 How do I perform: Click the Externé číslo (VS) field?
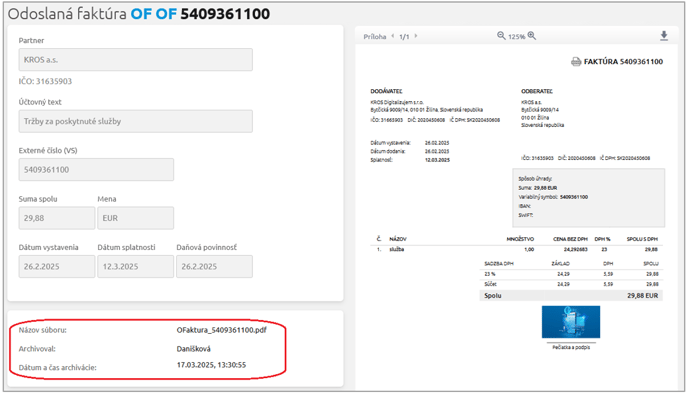96,169
